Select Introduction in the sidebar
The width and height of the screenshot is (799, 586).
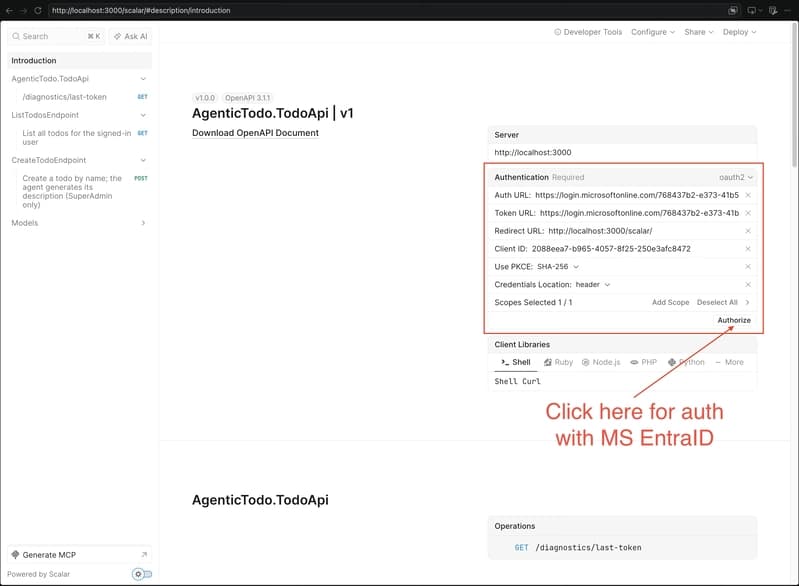click(79, 60)
